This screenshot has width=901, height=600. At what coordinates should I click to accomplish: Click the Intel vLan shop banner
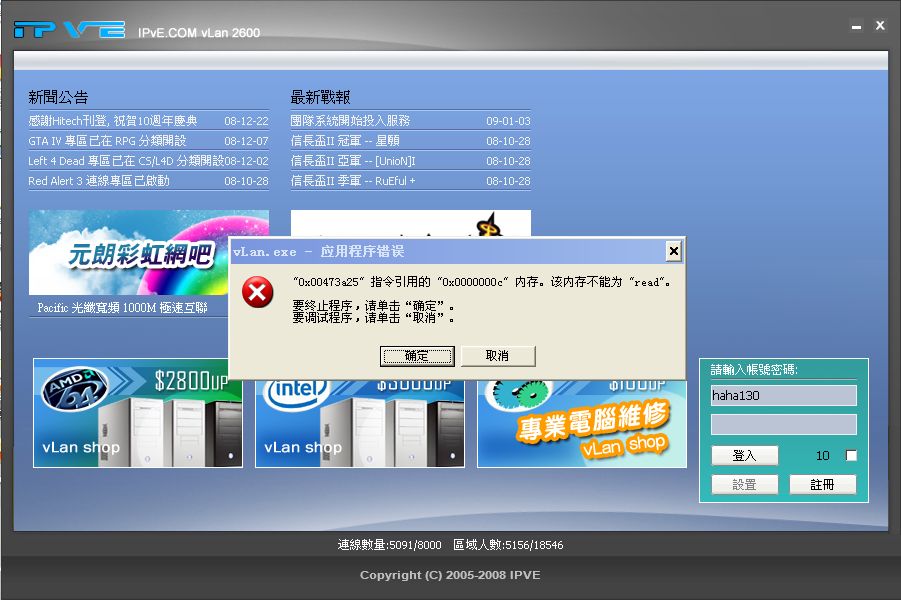360,423
